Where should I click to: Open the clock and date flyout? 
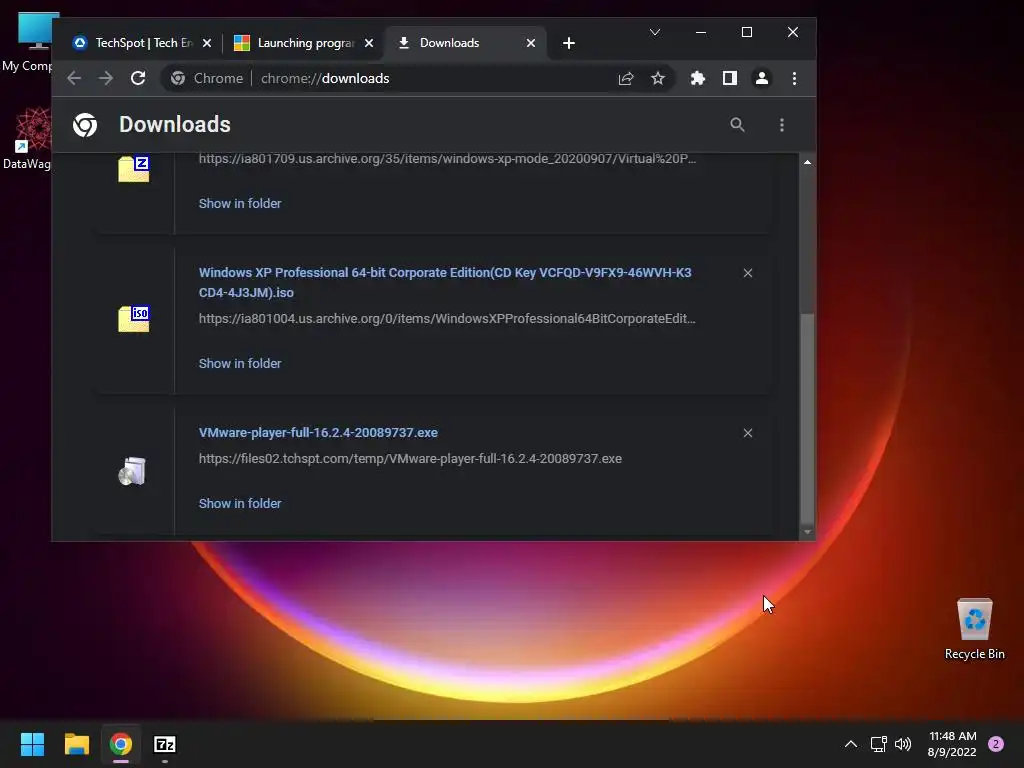(952, 744)
